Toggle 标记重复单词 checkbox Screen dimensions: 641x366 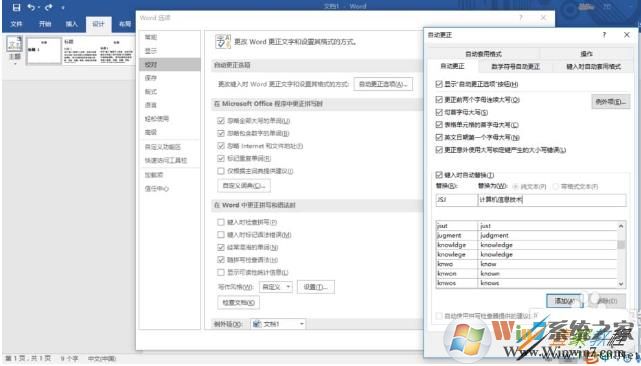[221, 158]
